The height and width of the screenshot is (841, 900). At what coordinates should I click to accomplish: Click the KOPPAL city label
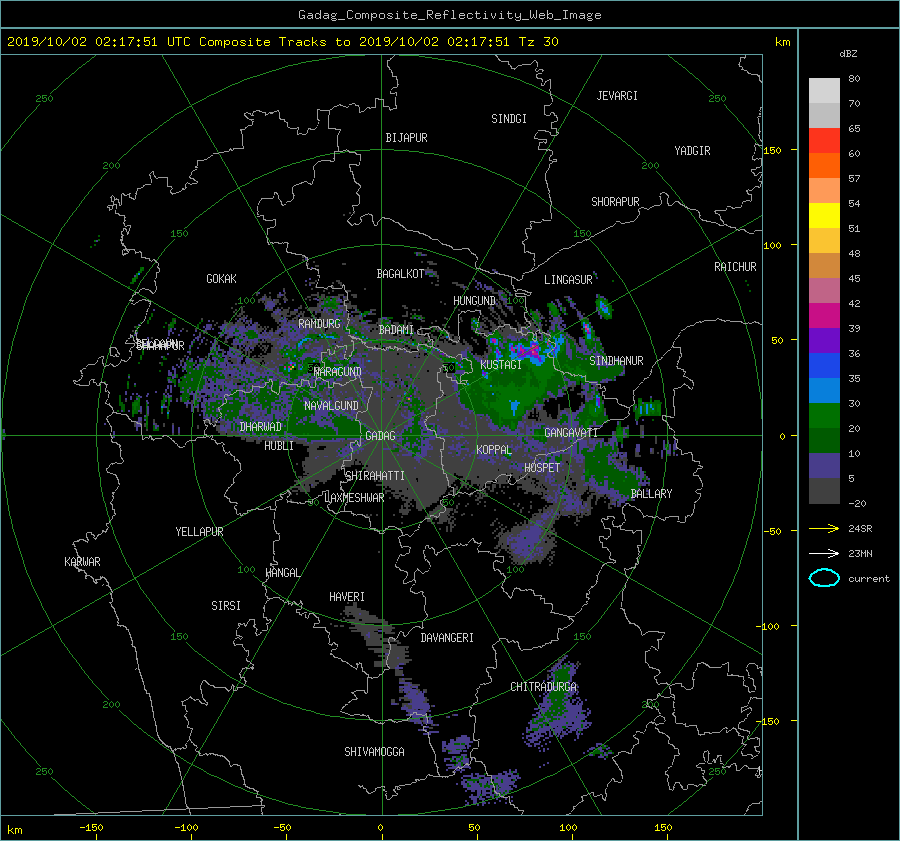tap(494, 450)
